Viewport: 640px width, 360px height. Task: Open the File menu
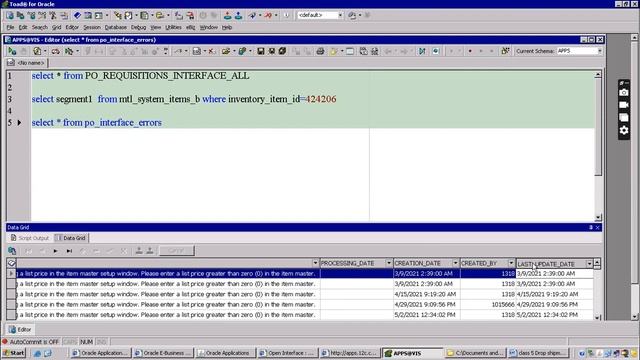tap(10, 27)
